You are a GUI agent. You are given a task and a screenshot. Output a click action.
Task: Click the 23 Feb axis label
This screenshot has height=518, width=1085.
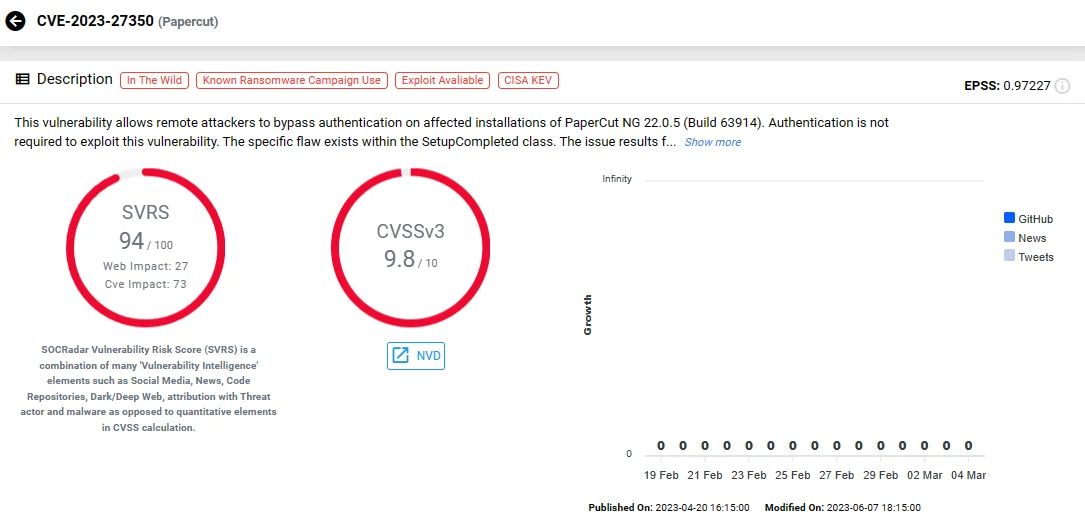click(749, 475)
